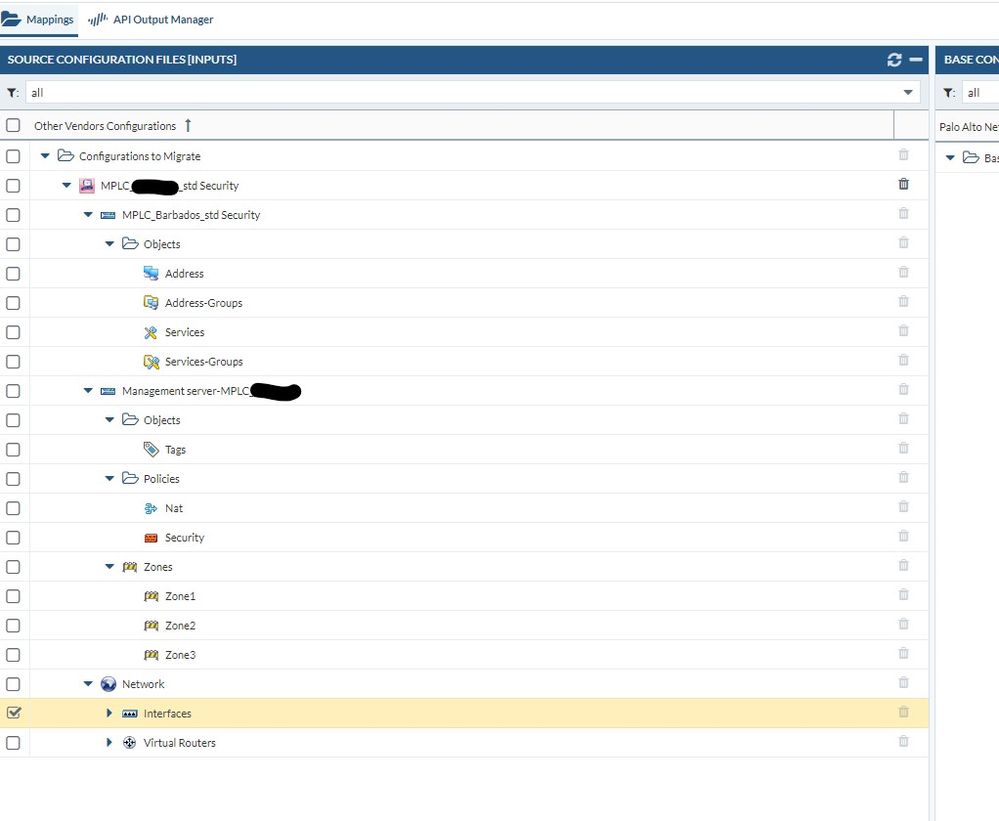Click the Services-Groups icon
The image size is (999, 821).
[151, 362]
